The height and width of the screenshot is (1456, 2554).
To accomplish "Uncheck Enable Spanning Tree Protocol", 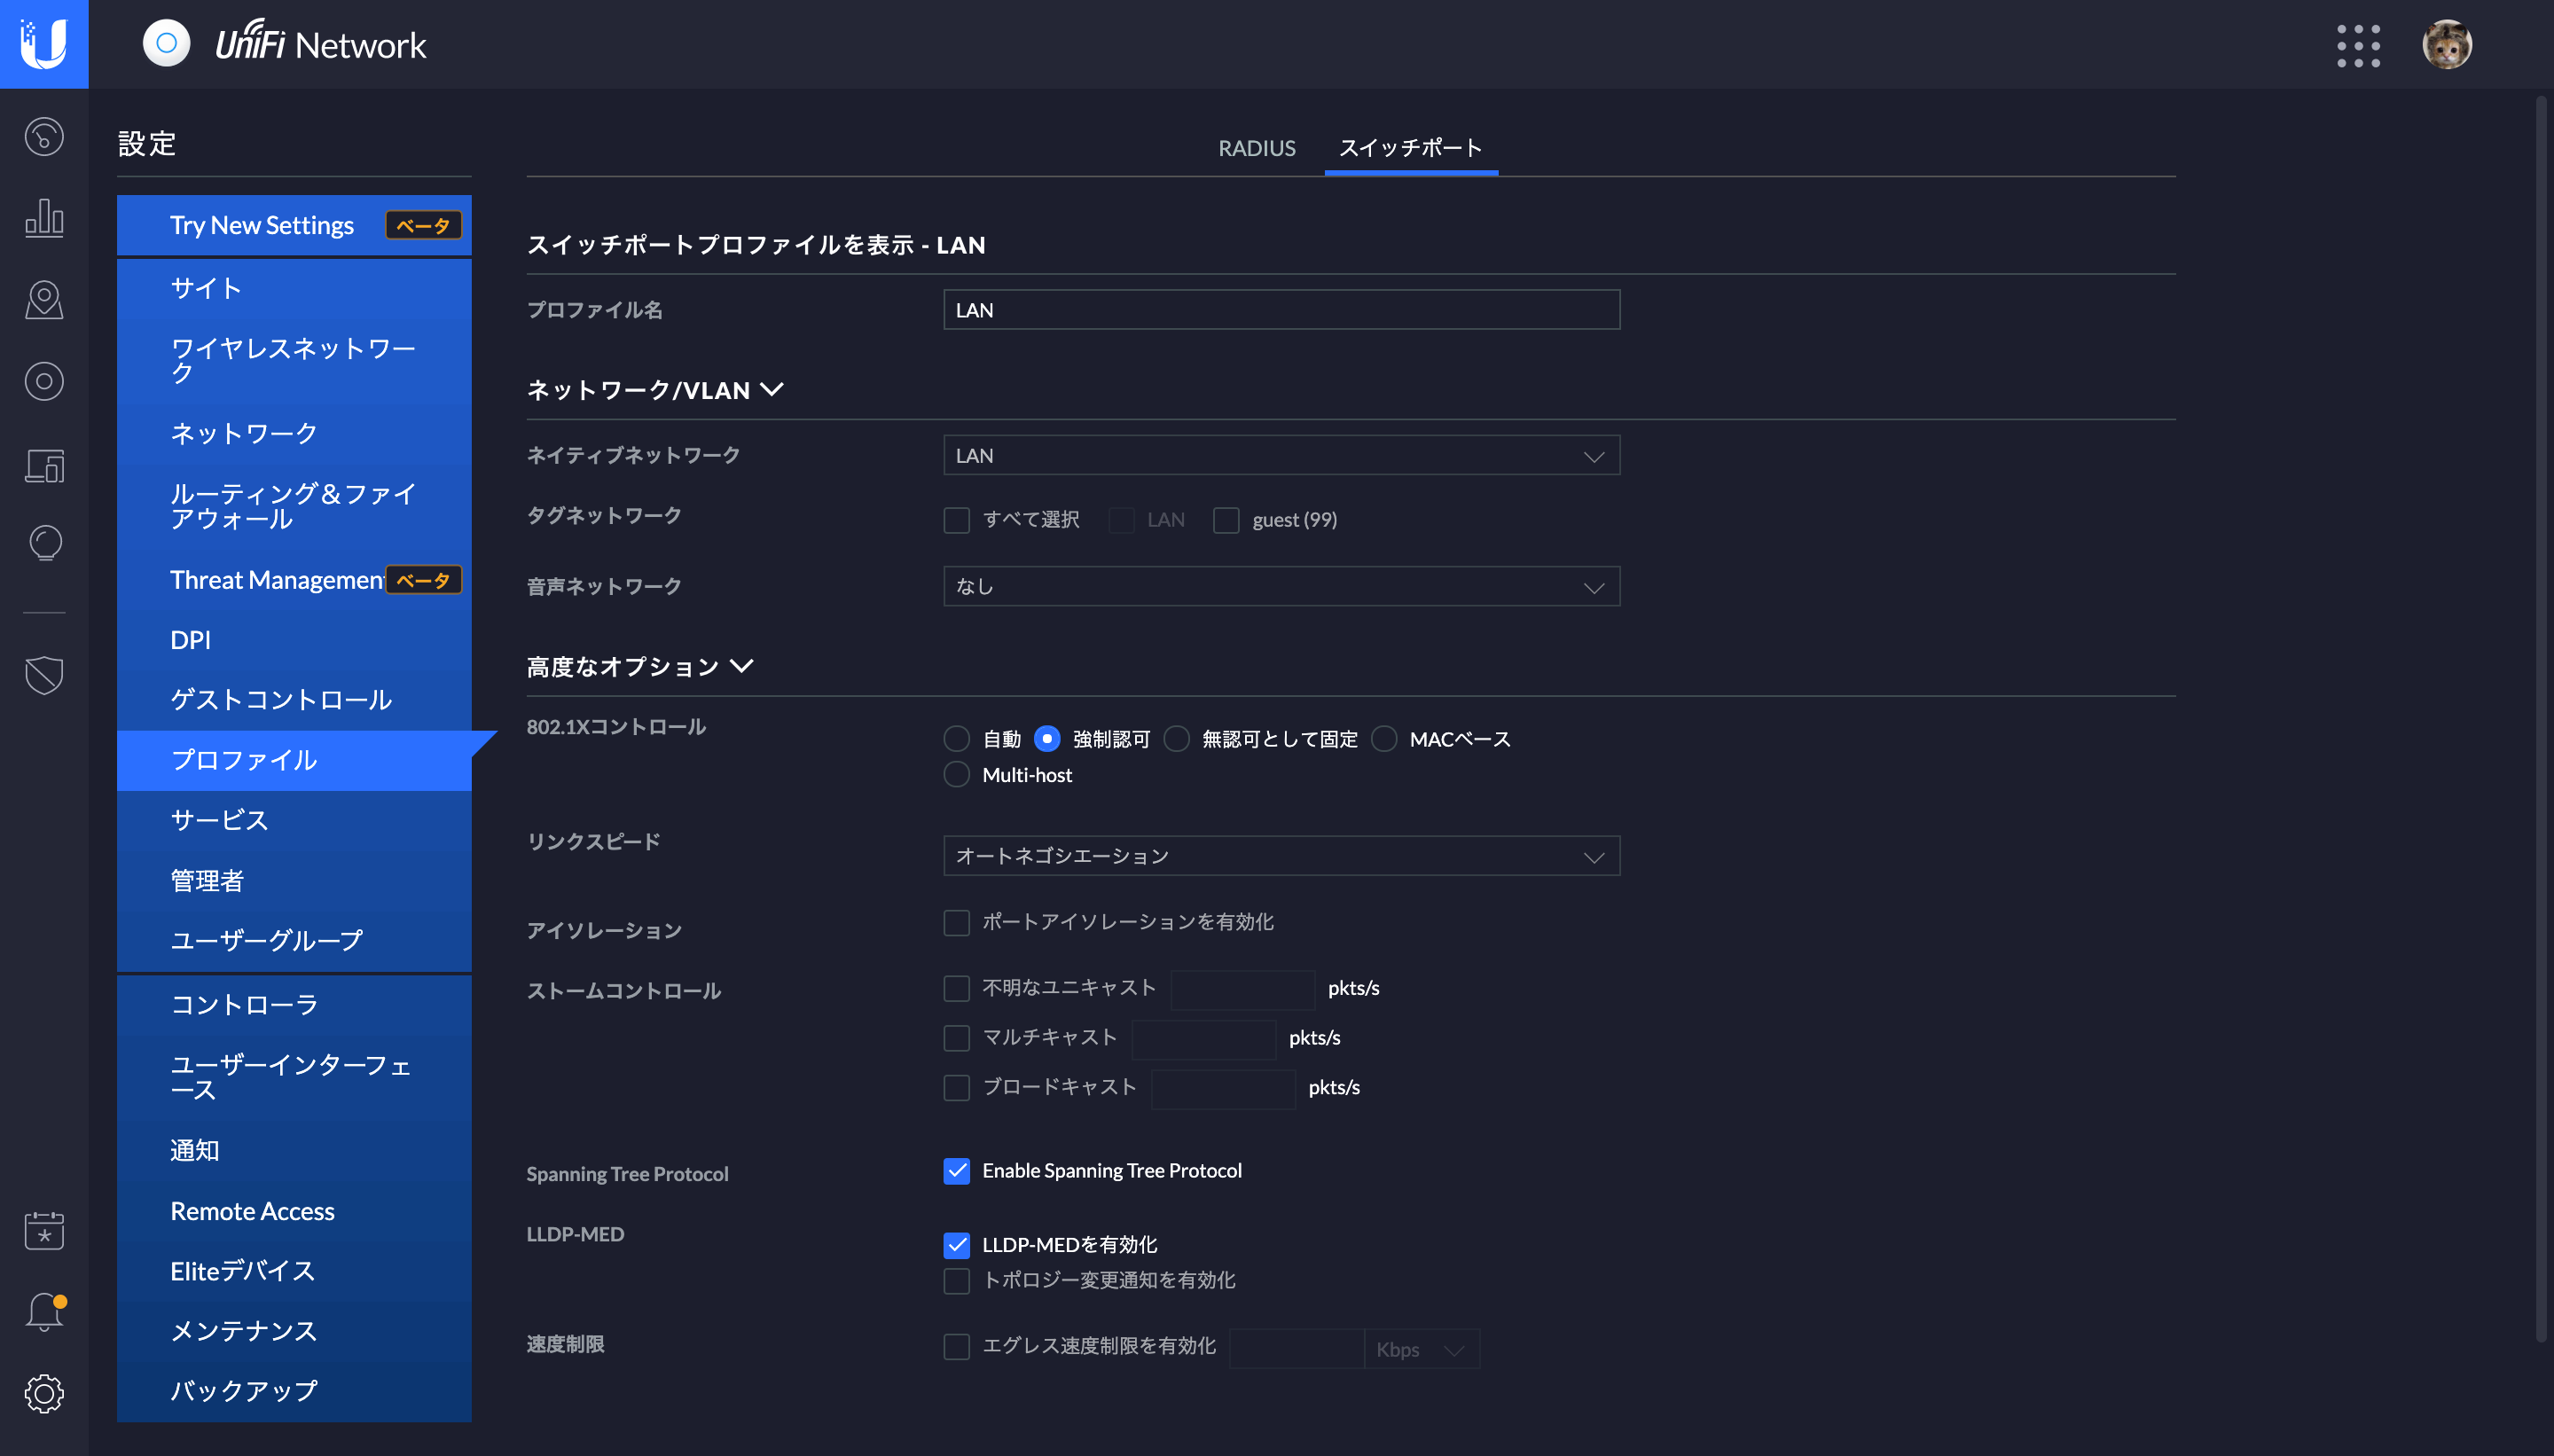I will [956, 1171].
